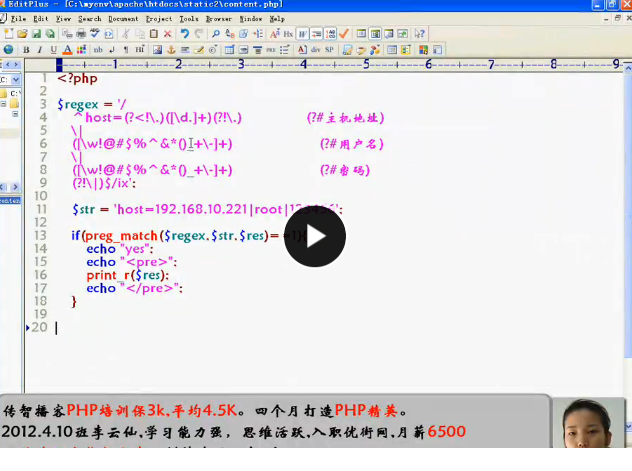Click the context Help pointer icon

[x=420, y=34]
